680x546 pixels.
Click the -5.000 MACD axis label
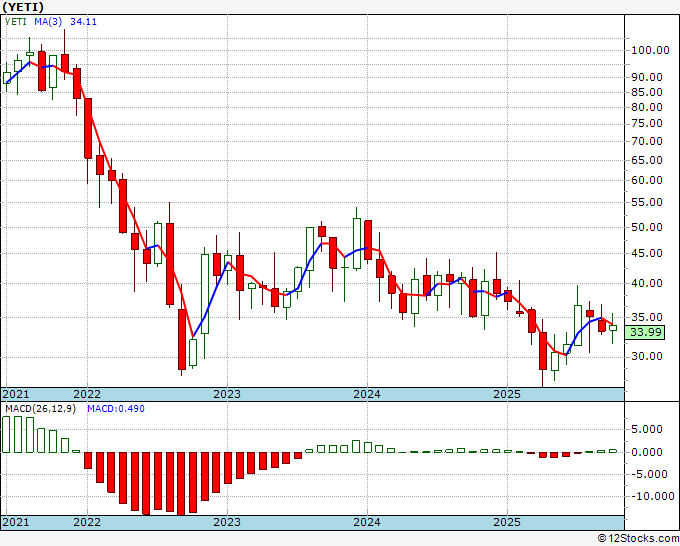pos(647,474)
